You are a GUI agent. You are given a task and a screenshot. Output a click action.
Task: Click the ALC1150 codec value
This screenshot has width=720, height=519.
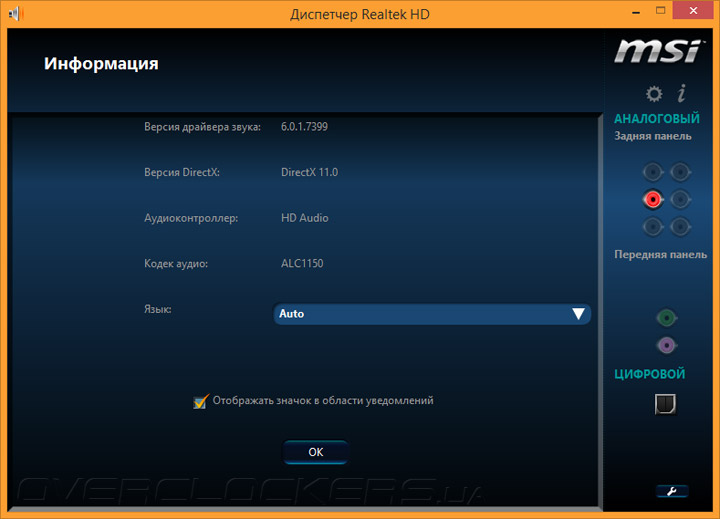(302, 263)
